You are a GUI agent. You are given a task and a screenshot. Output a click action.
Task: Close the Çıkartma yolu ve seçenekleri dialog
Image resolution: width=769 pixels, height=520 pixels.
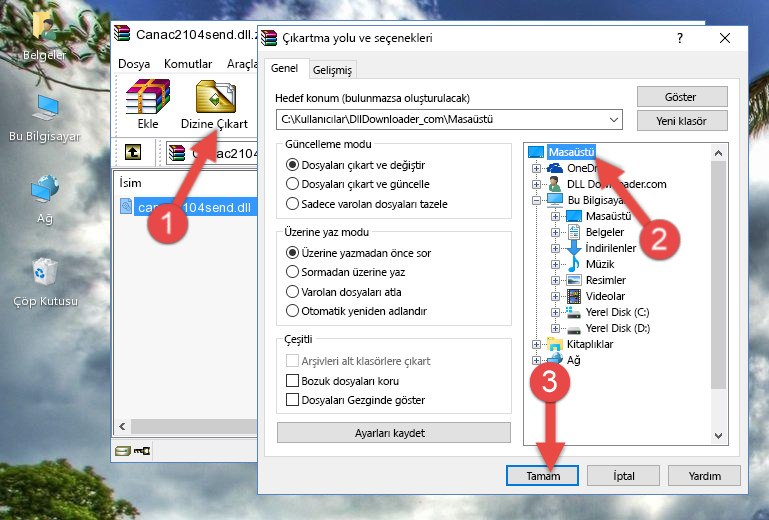[725, 38]
